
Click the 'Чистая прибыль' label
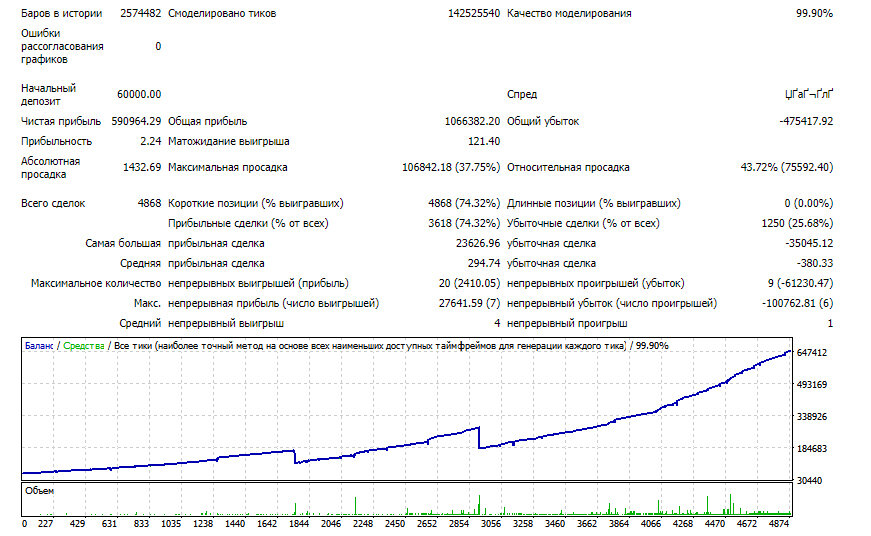click(61, 121)
